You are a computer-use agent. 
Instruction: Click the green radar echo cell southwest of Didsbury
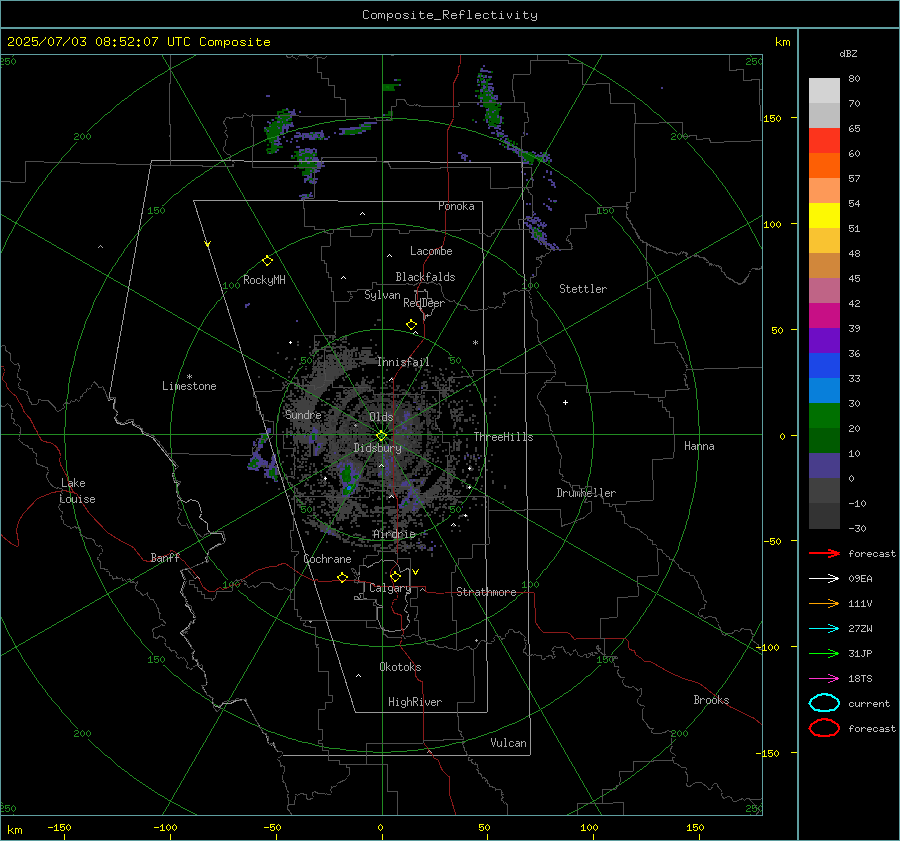(347, 480)
